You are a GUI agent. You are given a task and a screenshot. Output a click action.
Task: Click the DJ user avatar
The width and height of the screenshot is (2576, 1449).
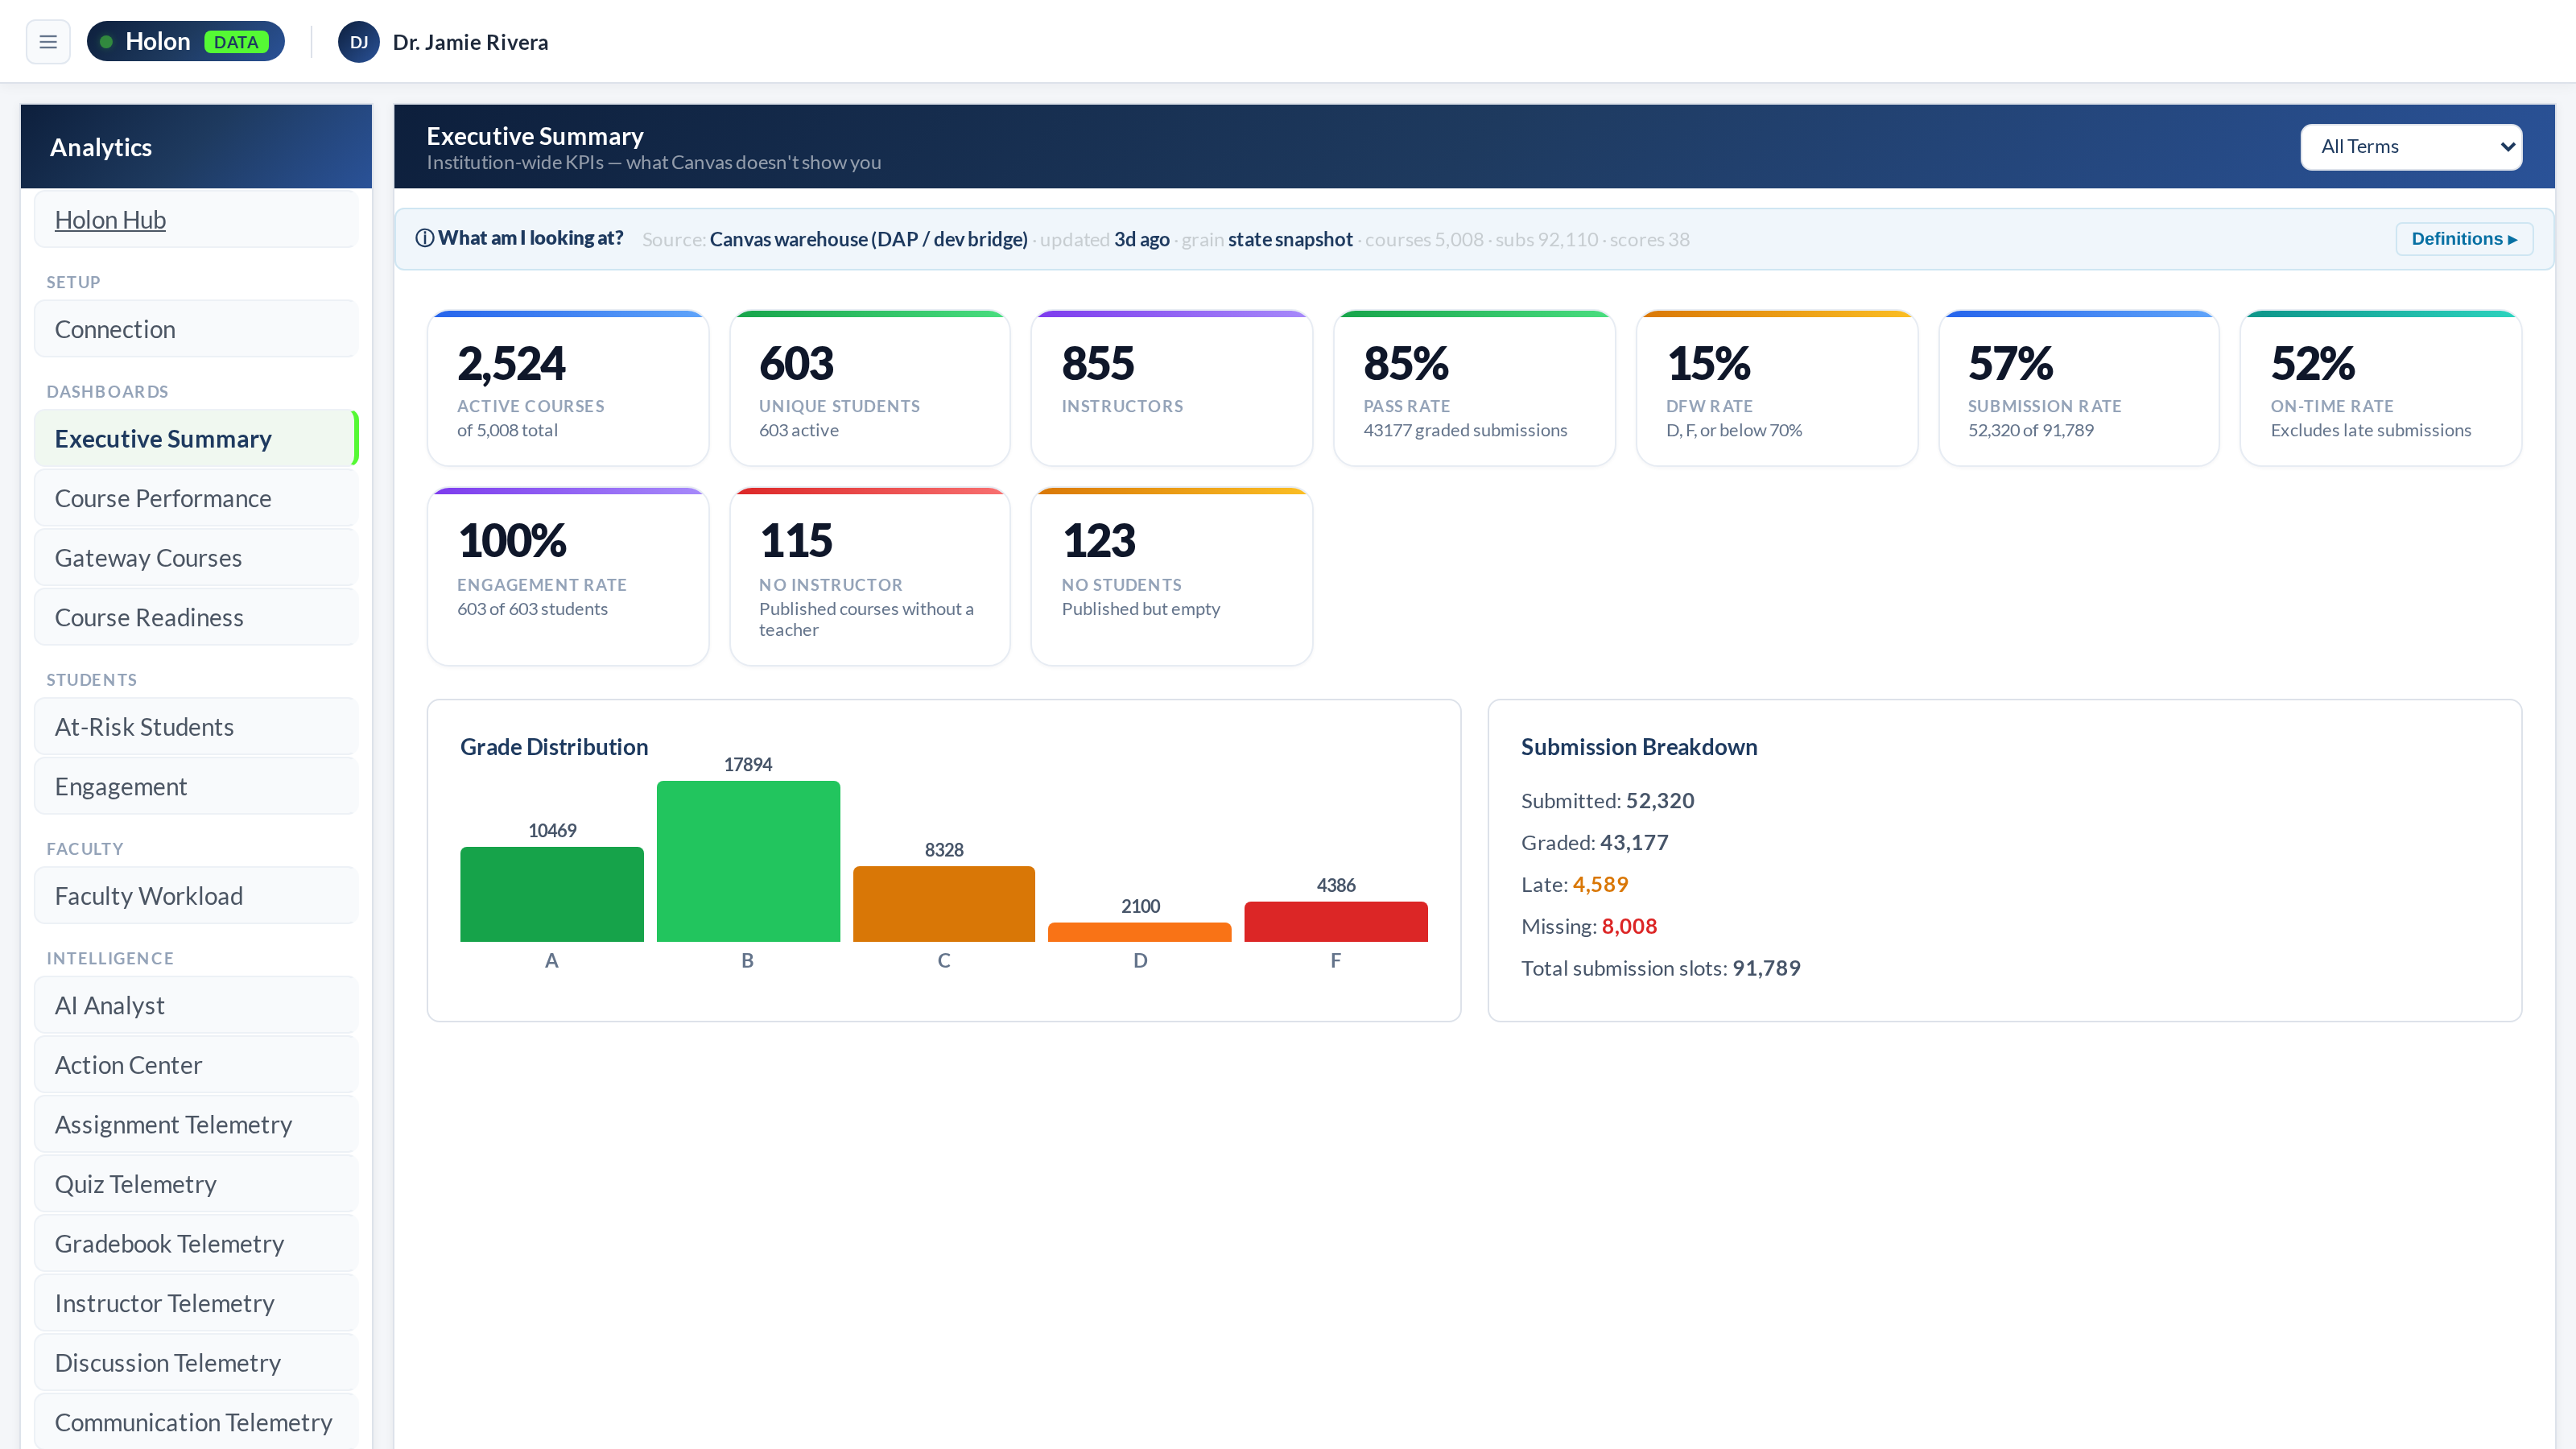click(359, 42)
